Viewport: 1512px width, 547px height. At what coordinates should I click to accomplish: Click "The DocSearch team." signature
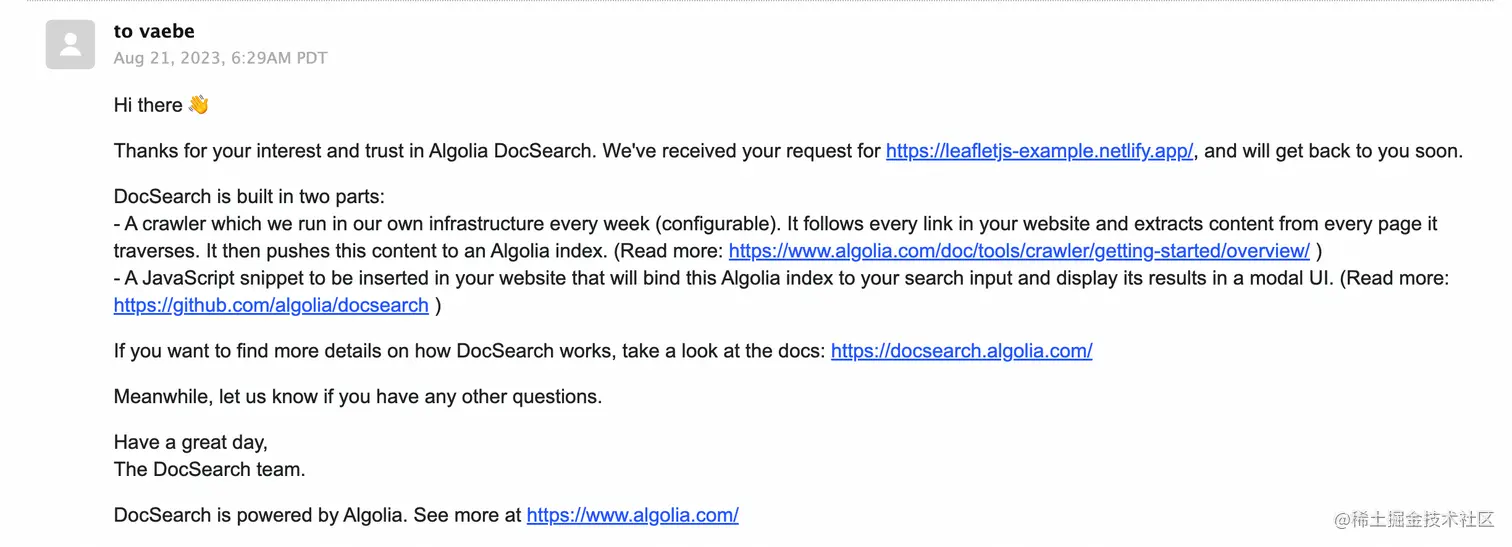tap(210, 469)
